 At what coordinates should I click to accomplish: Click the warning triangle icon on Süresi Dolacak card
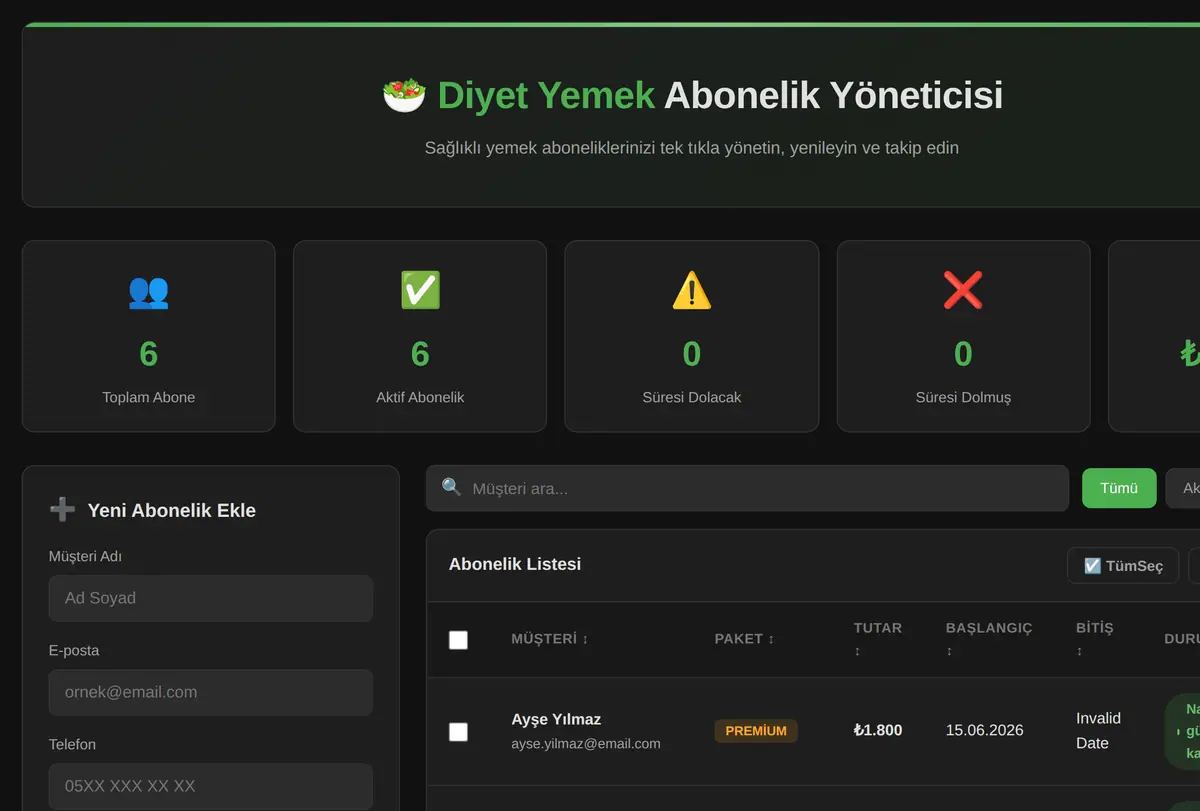(x=692, y=290)
